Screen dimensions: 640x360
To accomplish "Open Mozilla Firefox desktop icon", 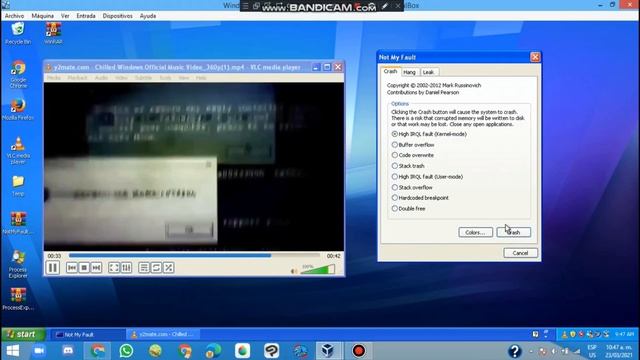I will (x=18, y=109).
